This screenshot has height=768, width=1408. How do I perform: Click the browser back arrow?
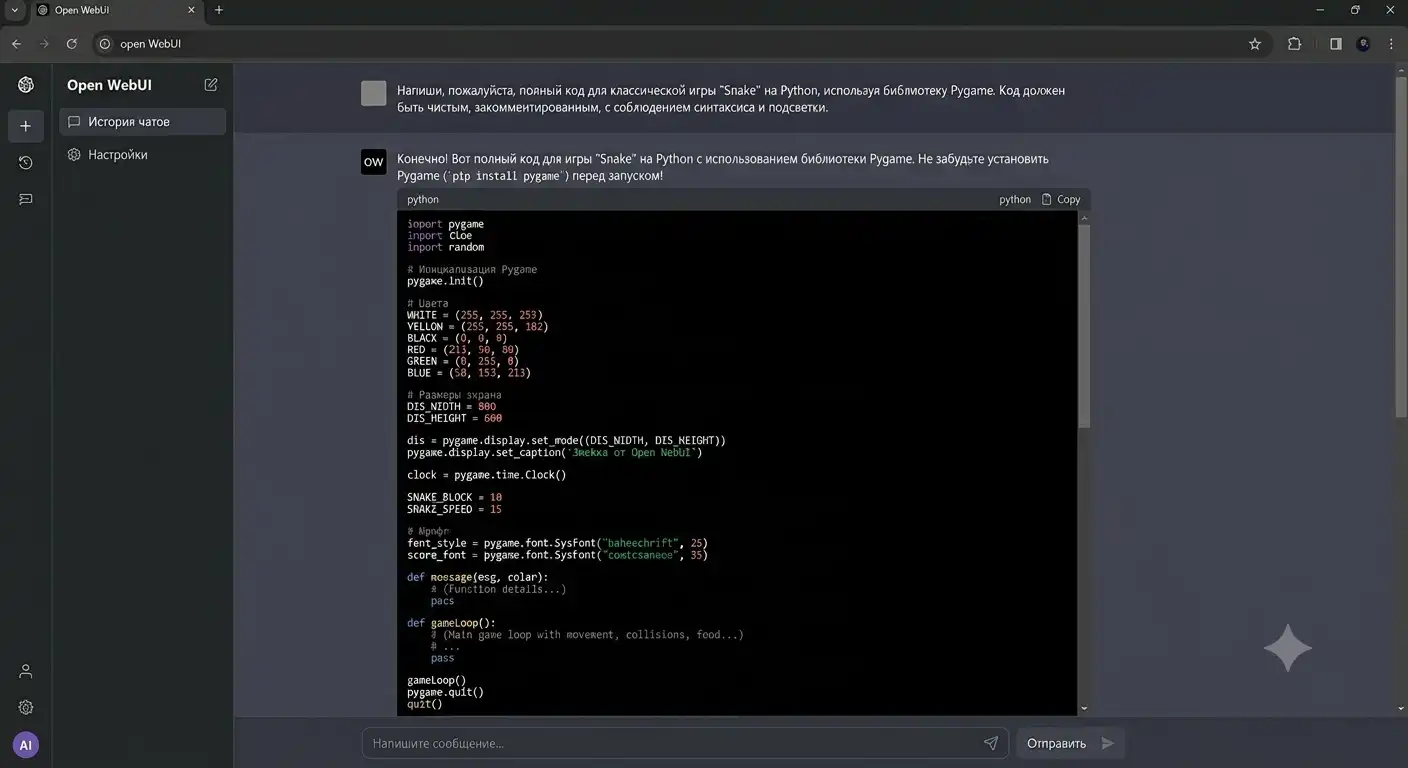point(16,44)
